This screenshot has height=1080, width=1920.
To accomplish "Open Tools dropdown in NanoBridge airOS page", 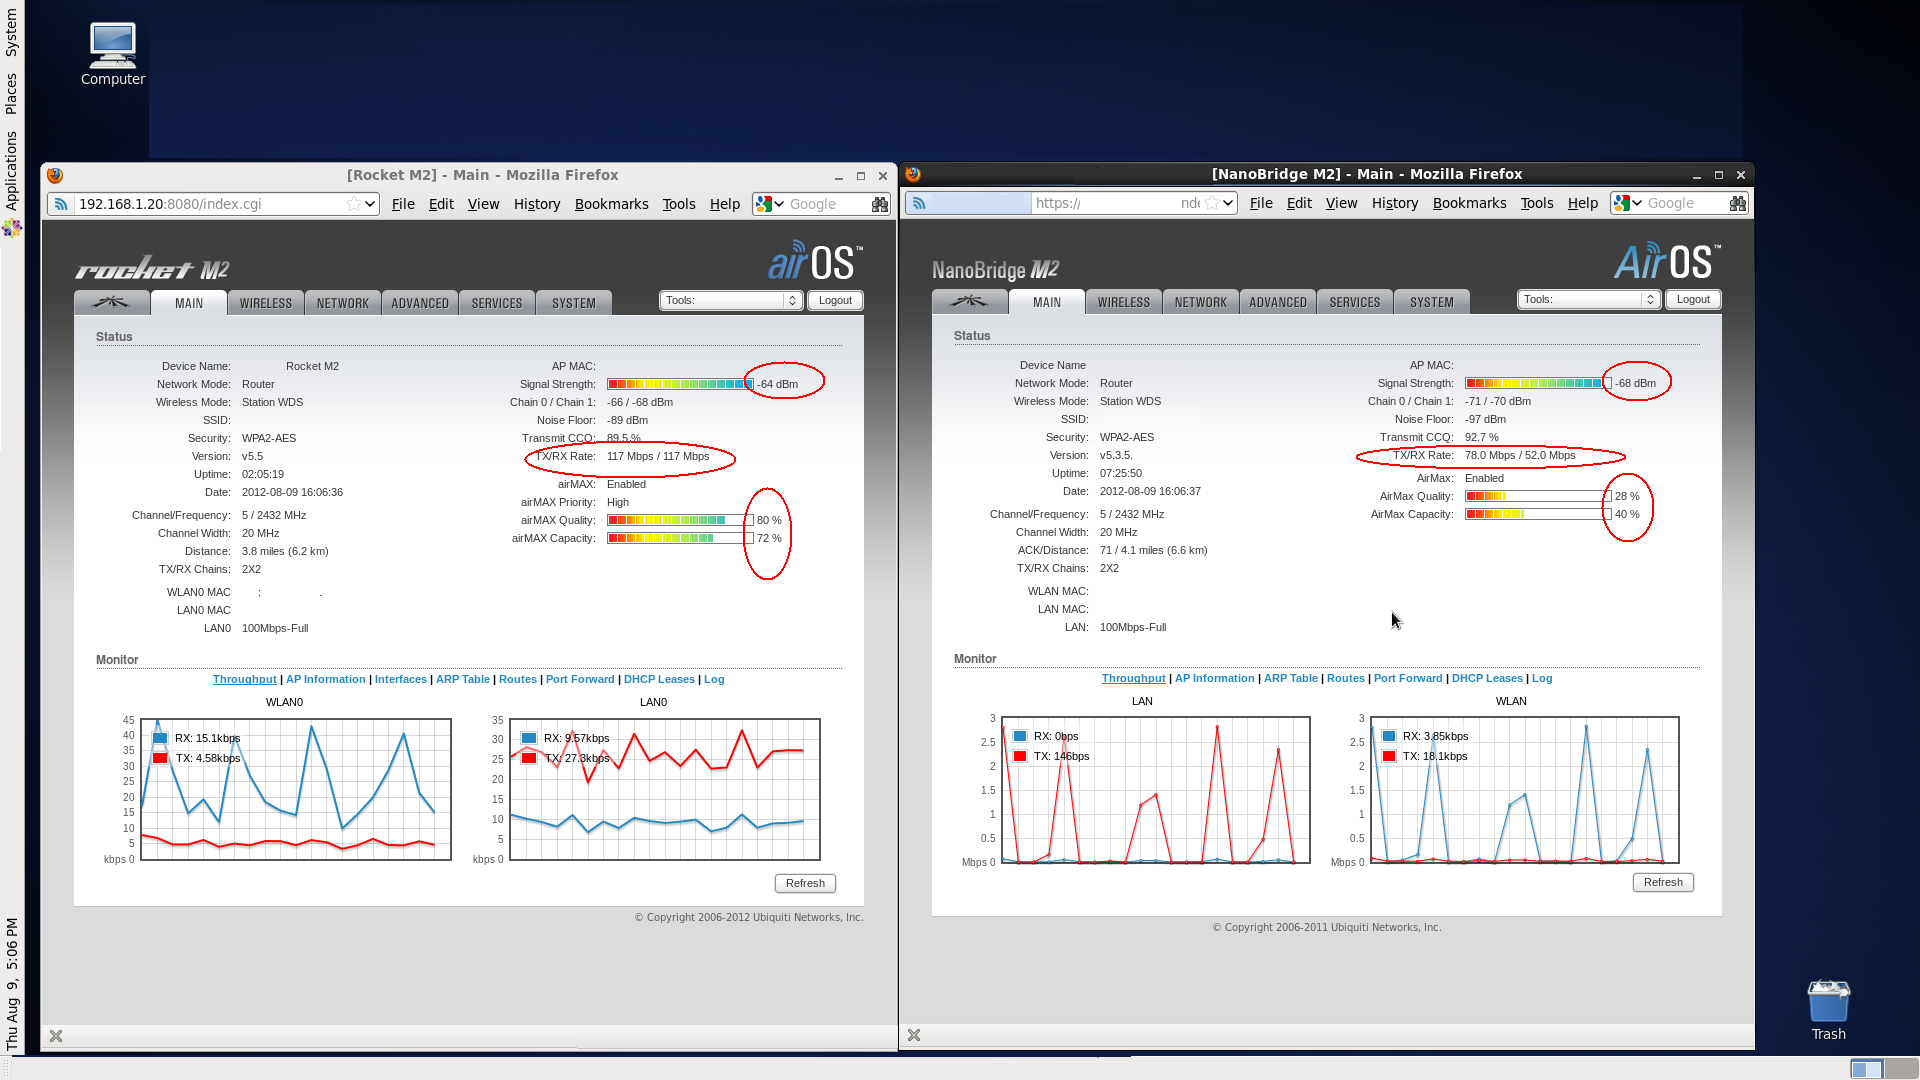I will pos(1589,299).
